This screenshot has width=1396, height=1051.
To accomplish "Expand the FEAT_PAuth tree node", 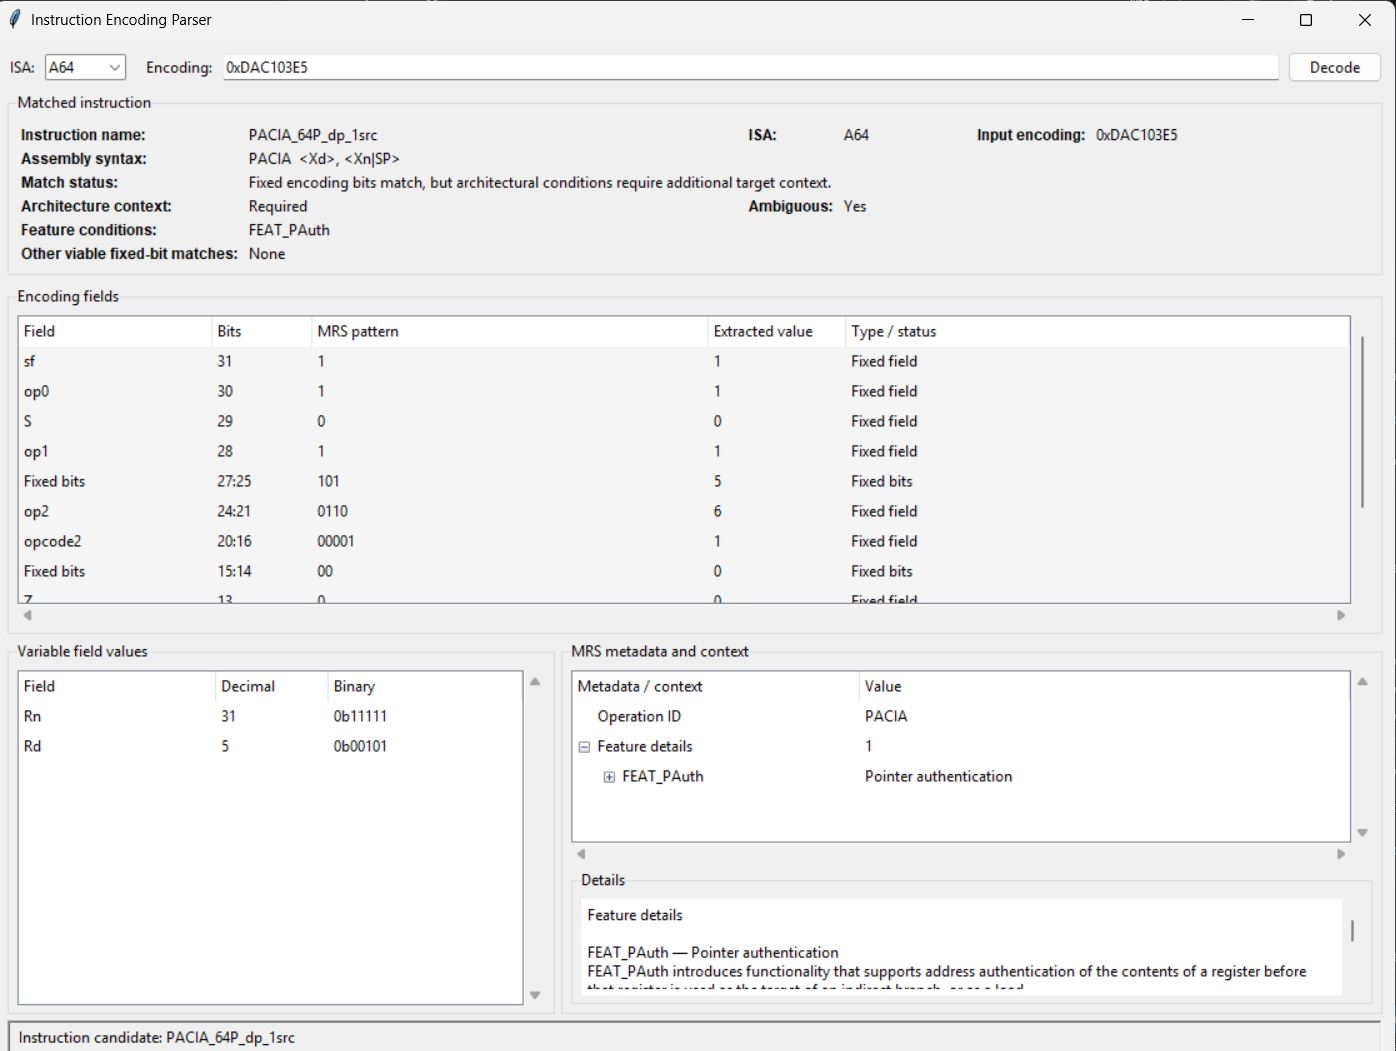I will coord(609,777).
